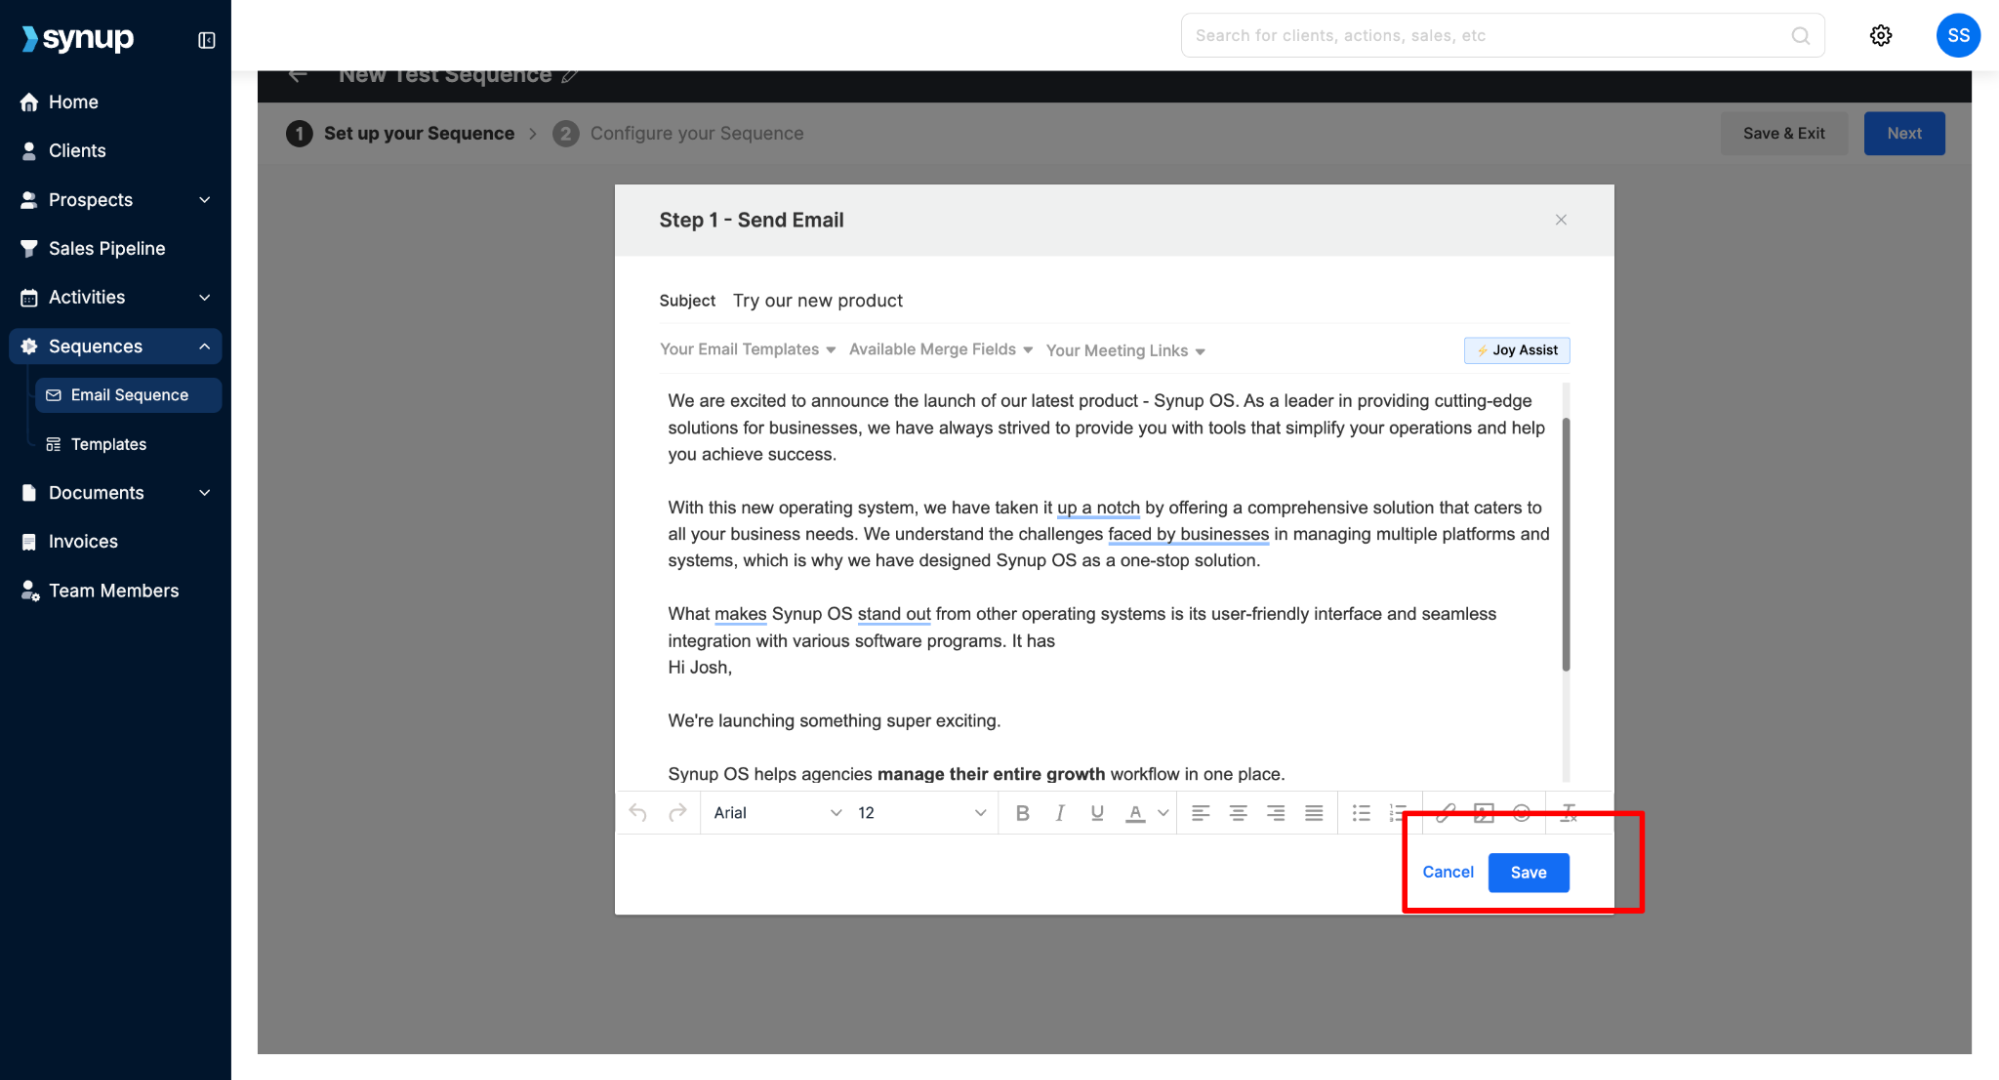
Task: Save the email step
Action: [1528, 872]
